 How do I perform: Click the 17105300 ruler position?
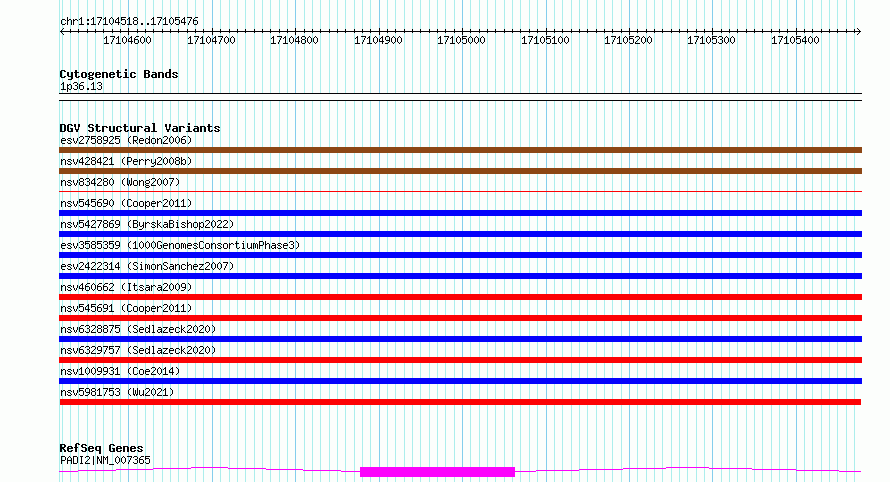[x=711, y=40]
